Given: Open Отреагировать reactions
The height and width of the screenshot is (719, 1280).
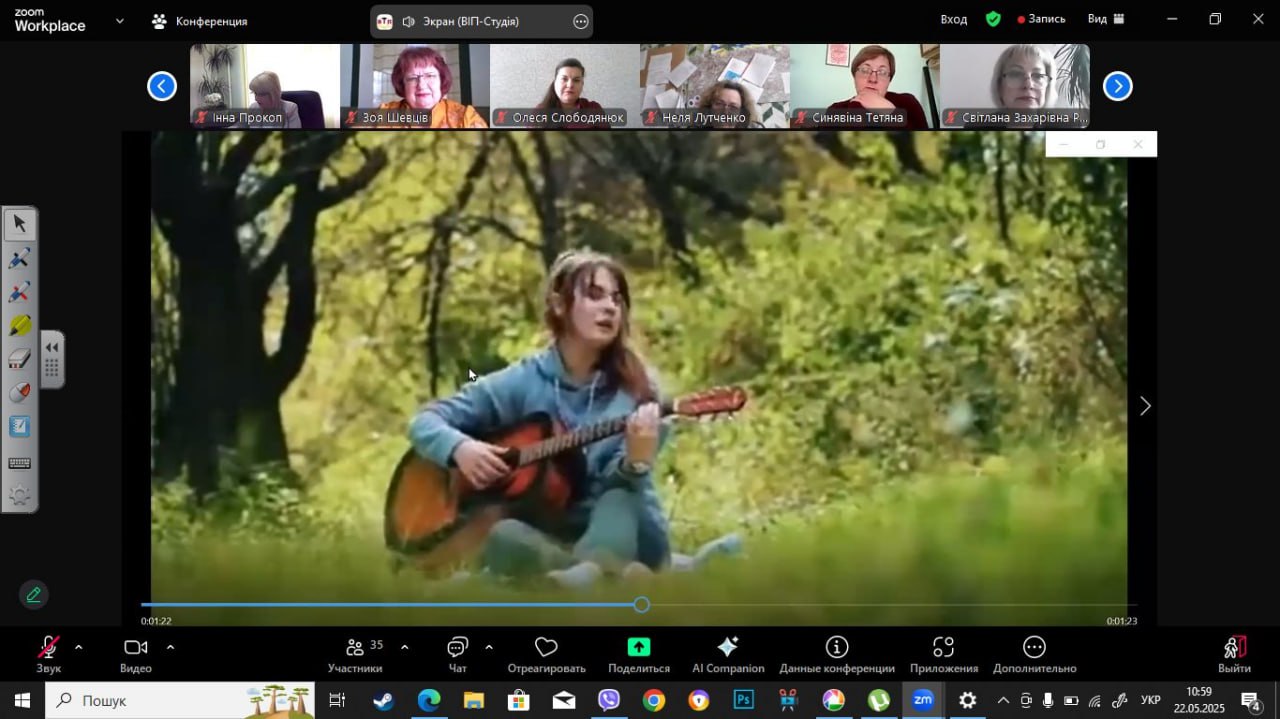Looking at the screenshot, I should [546, 655].
